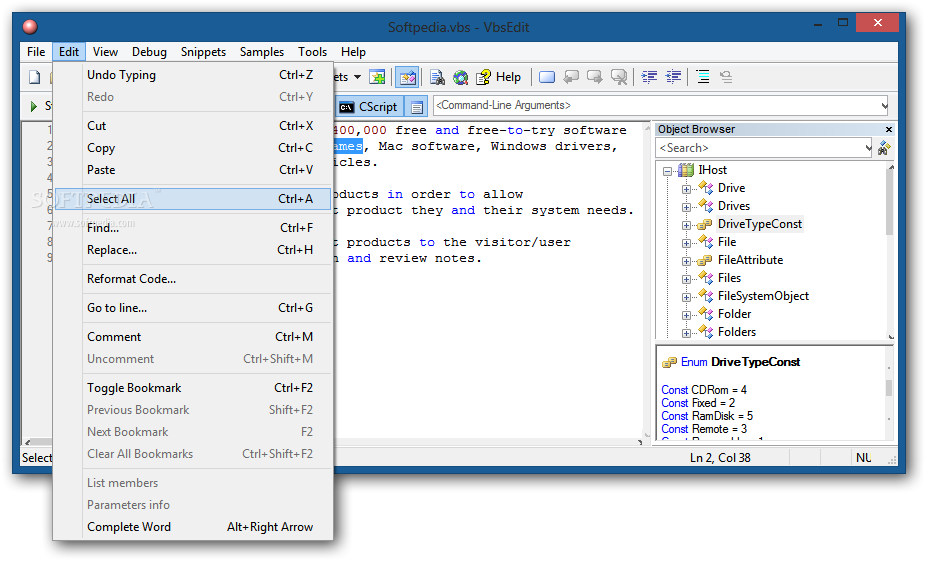Choose Undo Typing from Edit menu

tap(193, 75)
